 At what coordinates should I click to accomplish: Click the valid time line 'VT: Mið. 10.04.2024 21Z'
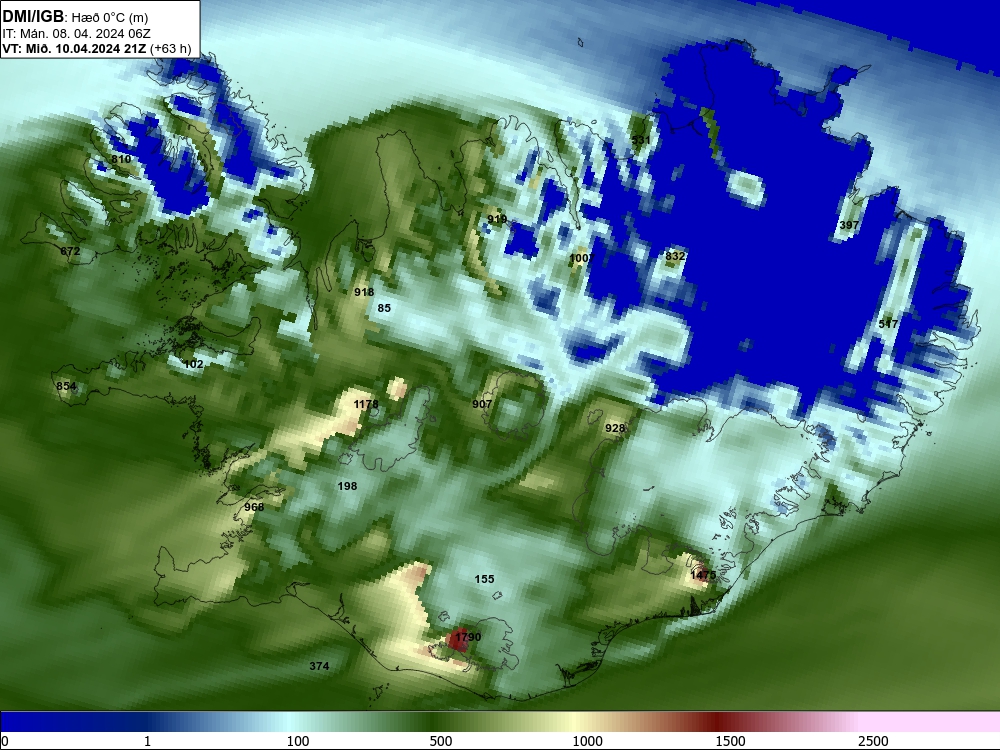74,48
